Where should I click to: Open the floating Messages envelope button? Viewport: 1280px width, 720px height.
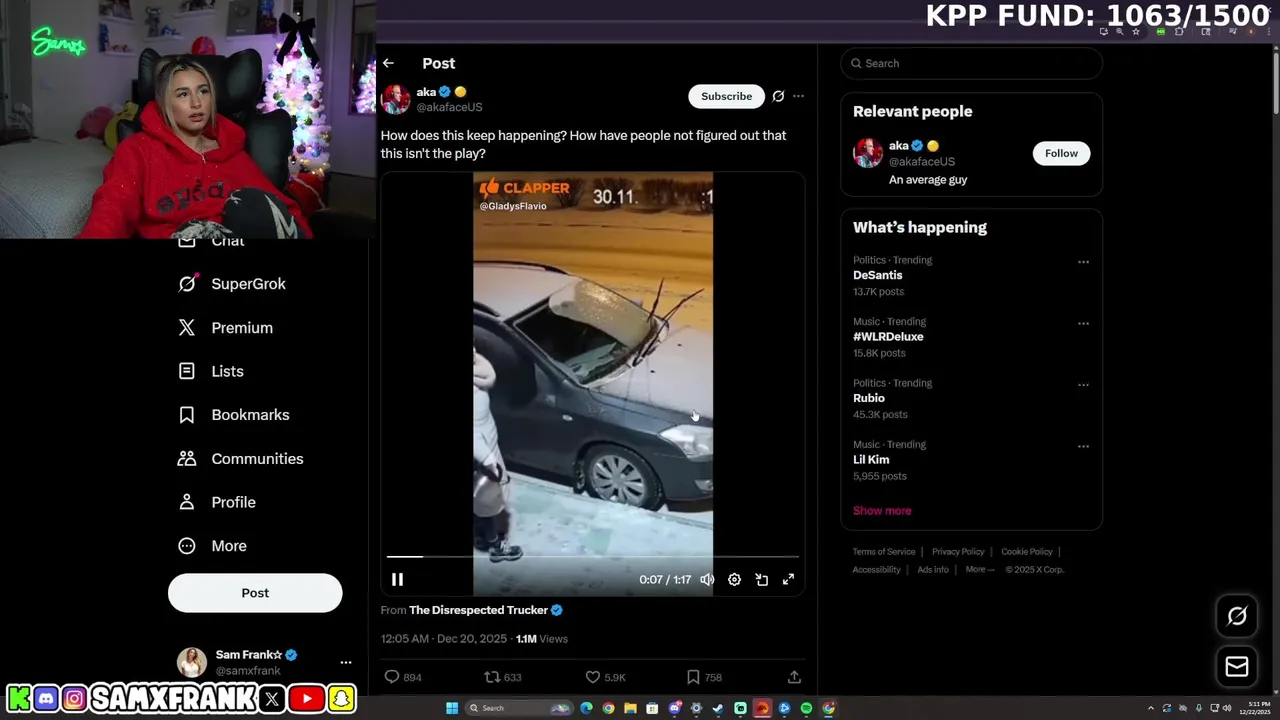tap(1237, 667)
